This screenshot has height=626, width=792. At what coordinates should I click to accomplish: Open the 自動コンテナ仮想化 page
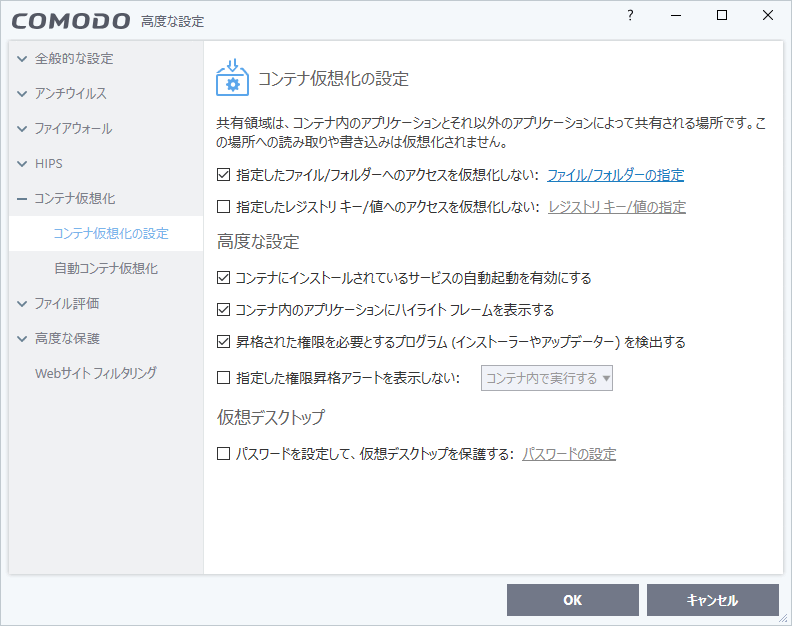coord(105,268)
